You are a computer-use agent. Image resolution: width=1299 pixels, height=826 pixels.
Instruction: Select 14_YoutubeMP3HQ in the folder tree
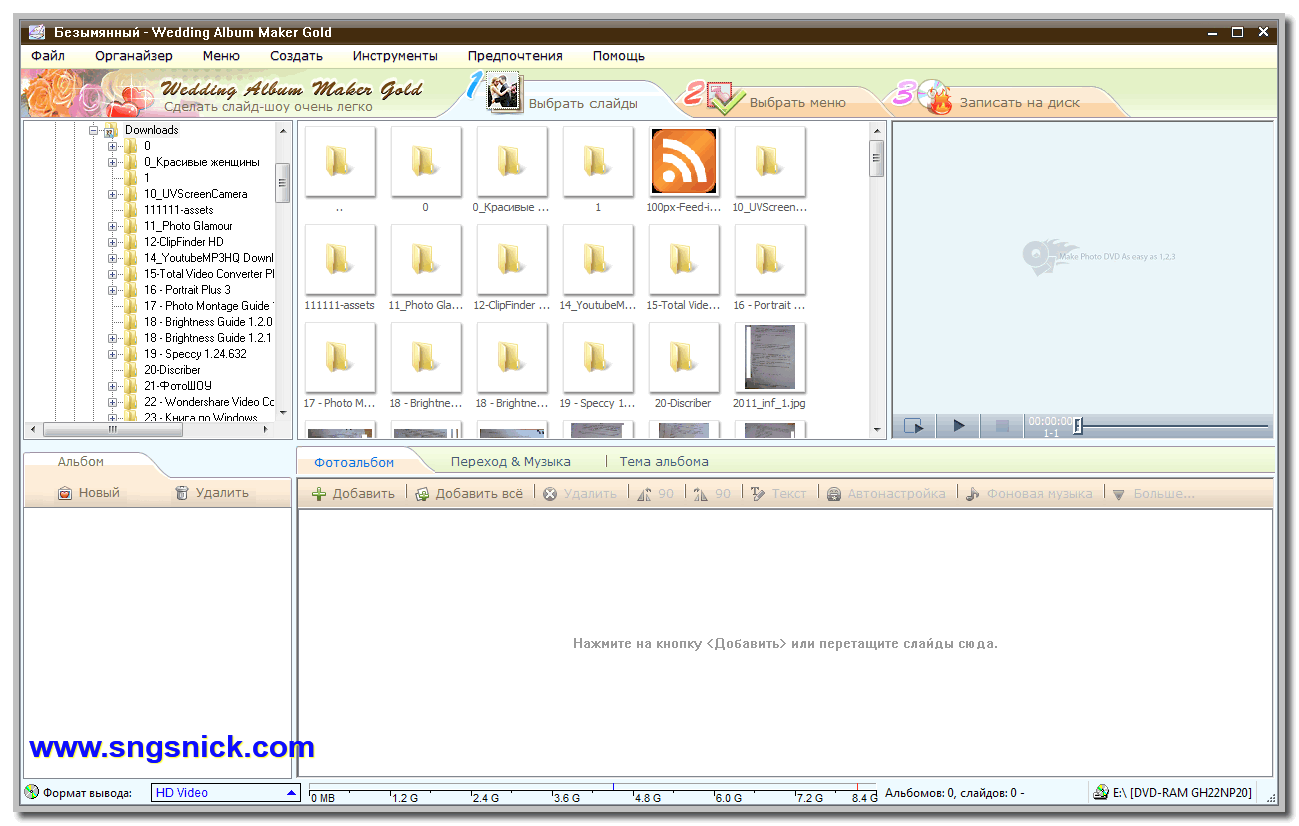(x=208, y=258)
